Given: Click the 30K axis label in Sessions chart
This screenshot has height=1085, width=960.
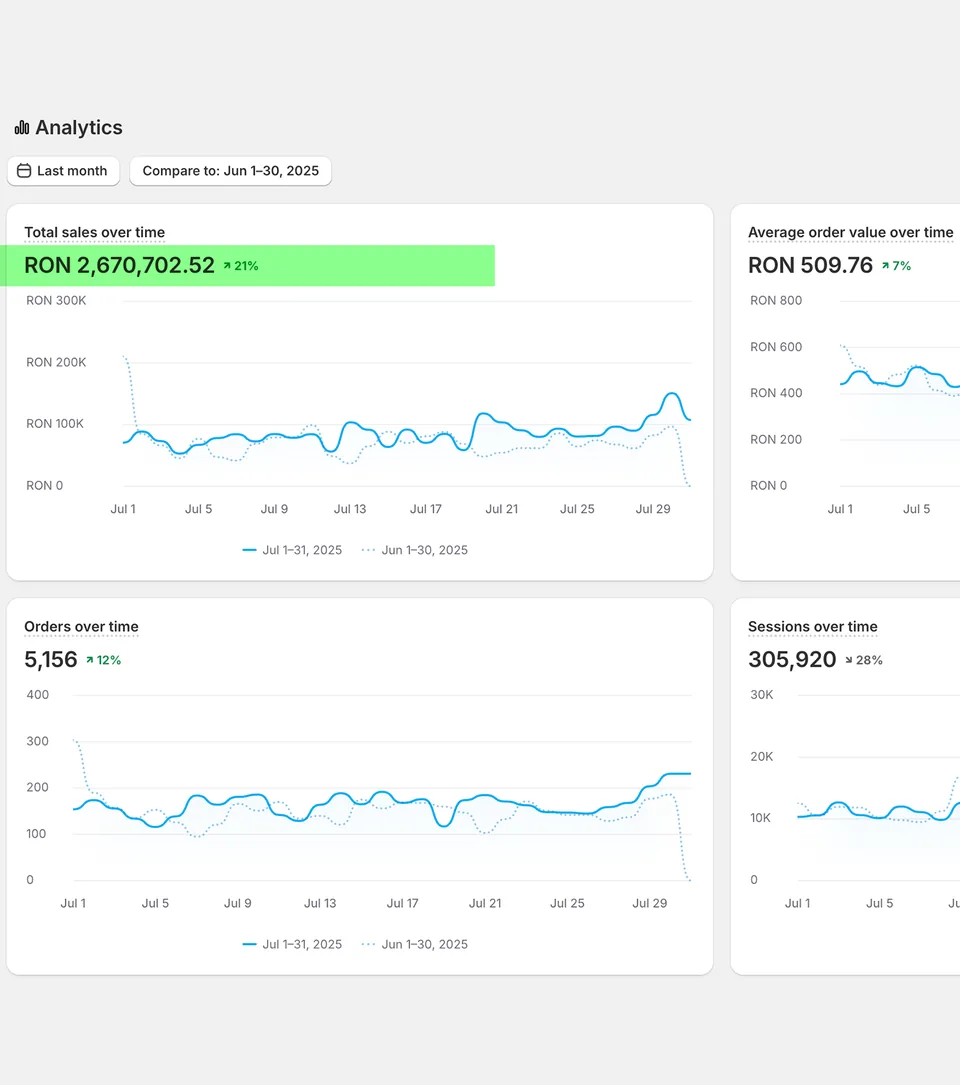Looking at the screenshot, I should [761, 695].
